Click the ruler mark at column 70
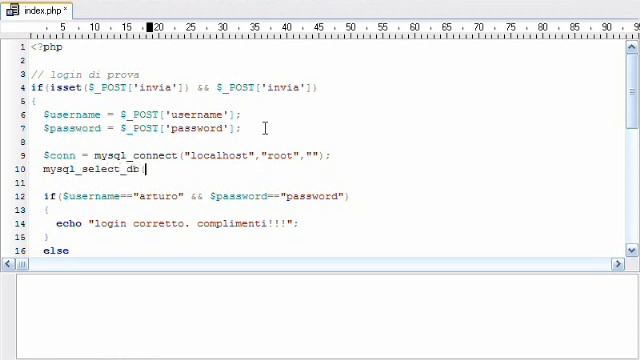Viewport: 640px width, 360px height. coord(478,27)
